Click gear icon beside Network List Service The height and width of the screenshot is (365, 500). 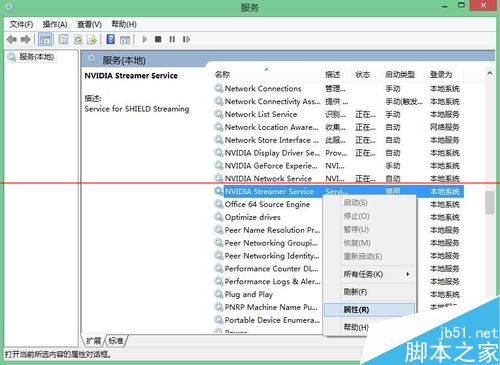pos(219,114)
